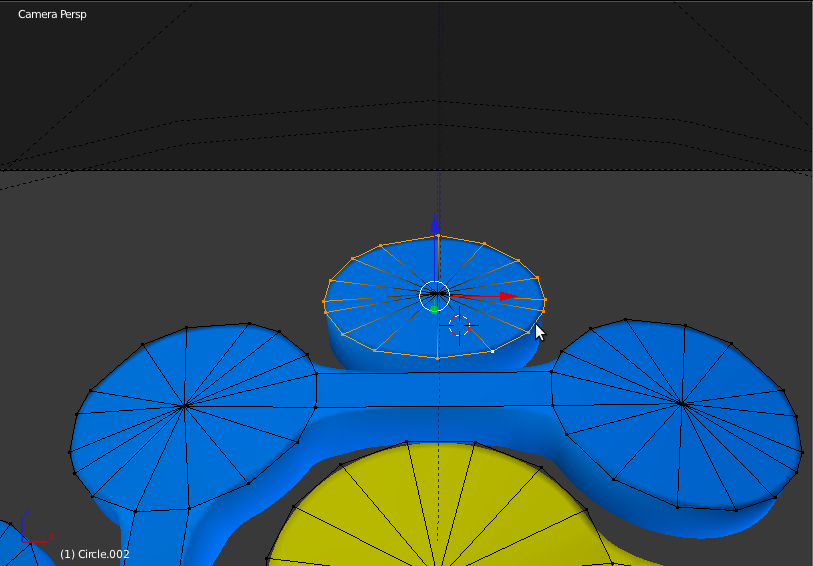Click the red-white 3D cursor
The height and width of the screenshot is (566, 813).
pos(459,326)
